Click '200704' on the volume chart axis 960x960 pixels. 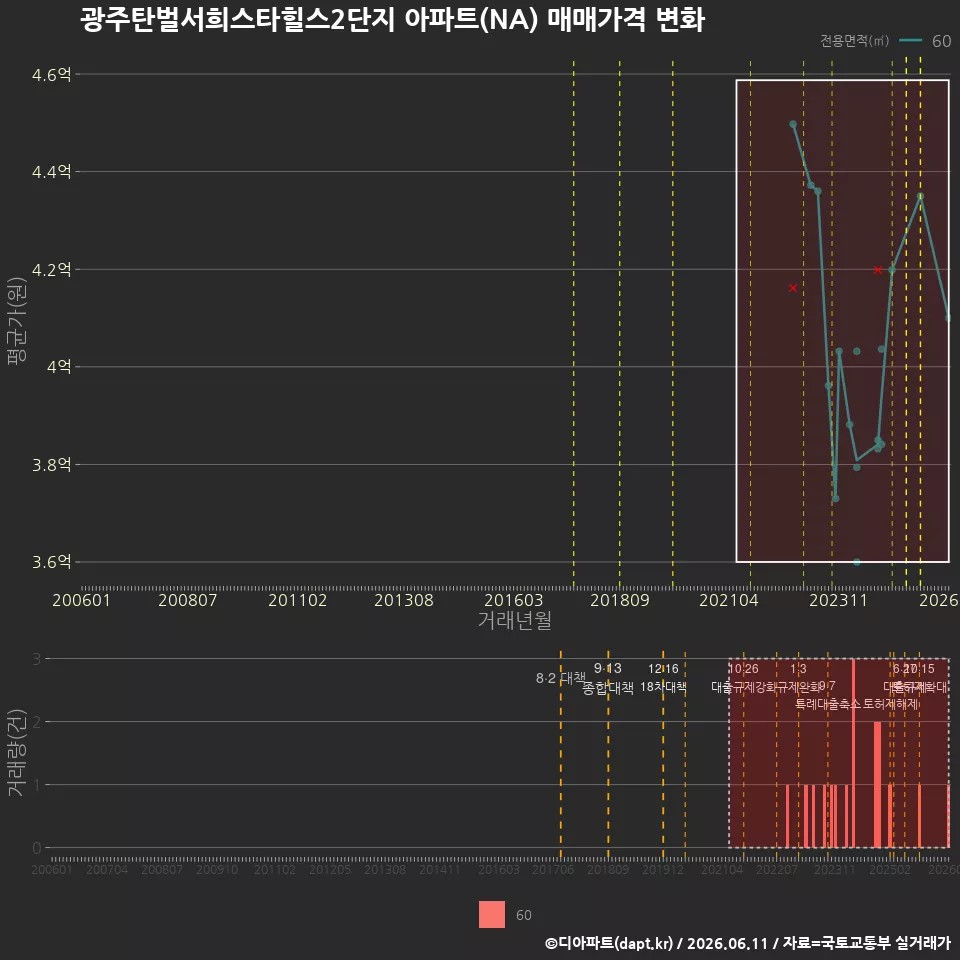107,869
